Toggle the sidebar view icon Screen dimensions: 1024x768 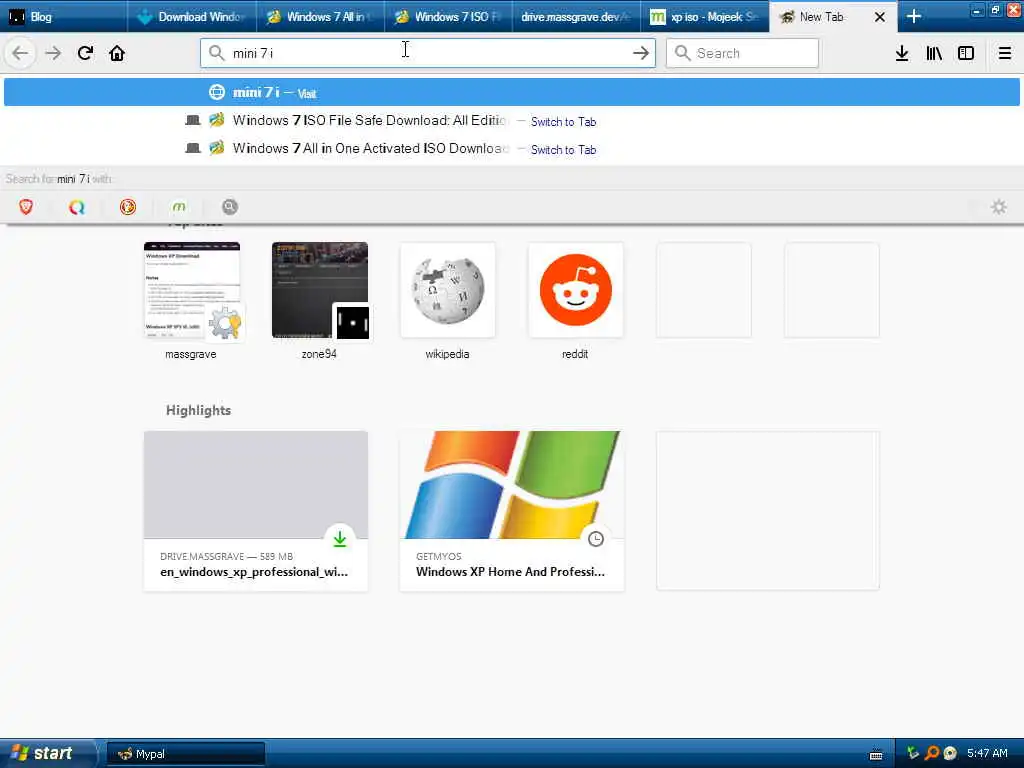click(x=966, y=53)
